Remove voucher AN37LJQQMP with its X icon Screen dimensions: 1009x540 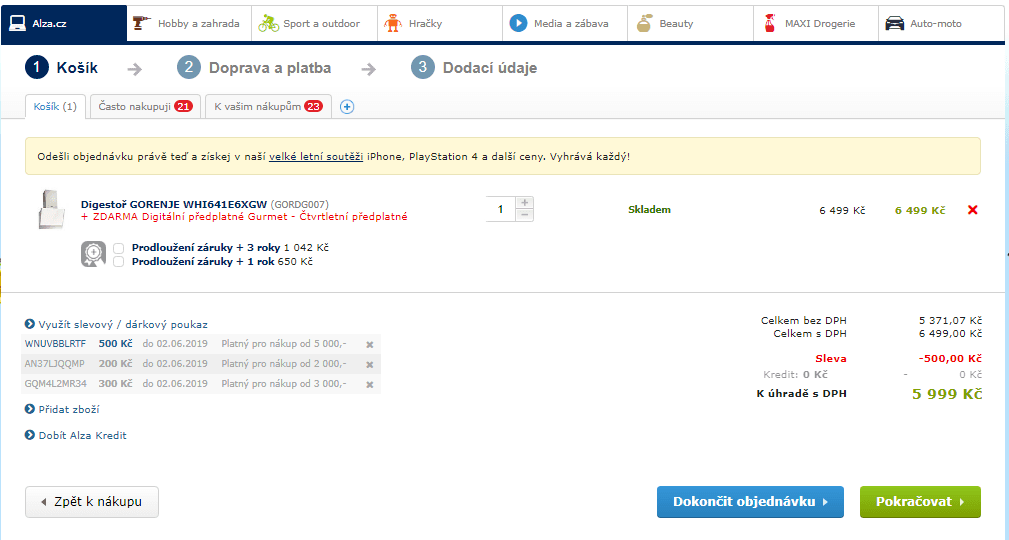click(x=369, y=364)
